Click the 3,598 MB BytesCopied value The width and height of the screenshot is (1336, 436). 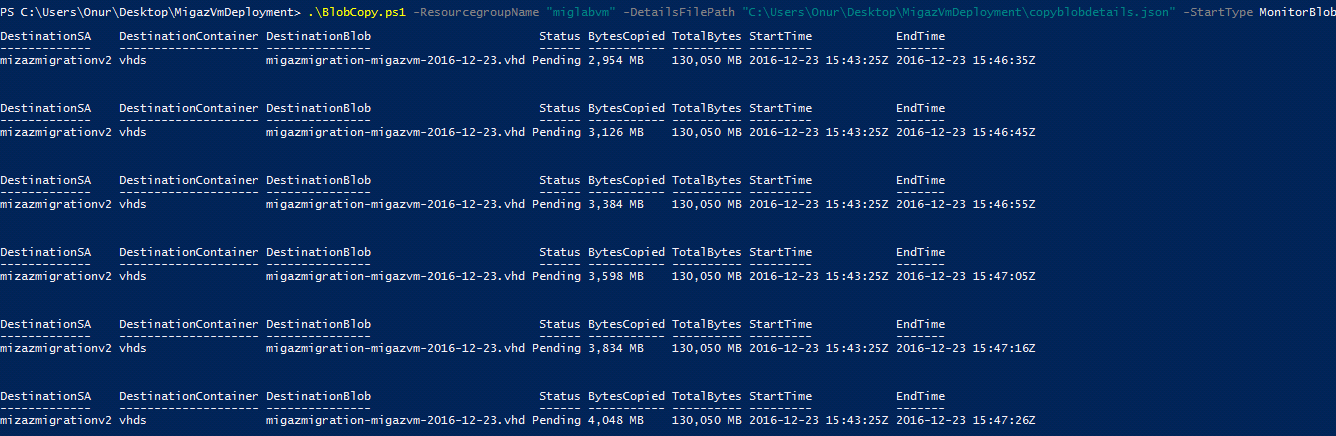616,276
